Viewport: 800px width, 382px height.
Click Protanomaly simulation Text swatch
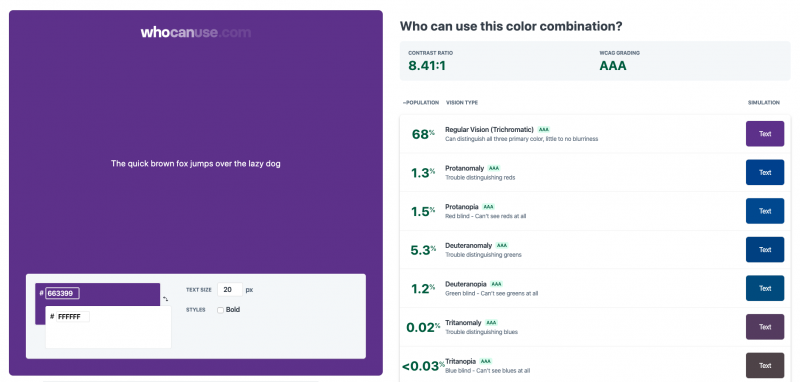click(765, 172)
